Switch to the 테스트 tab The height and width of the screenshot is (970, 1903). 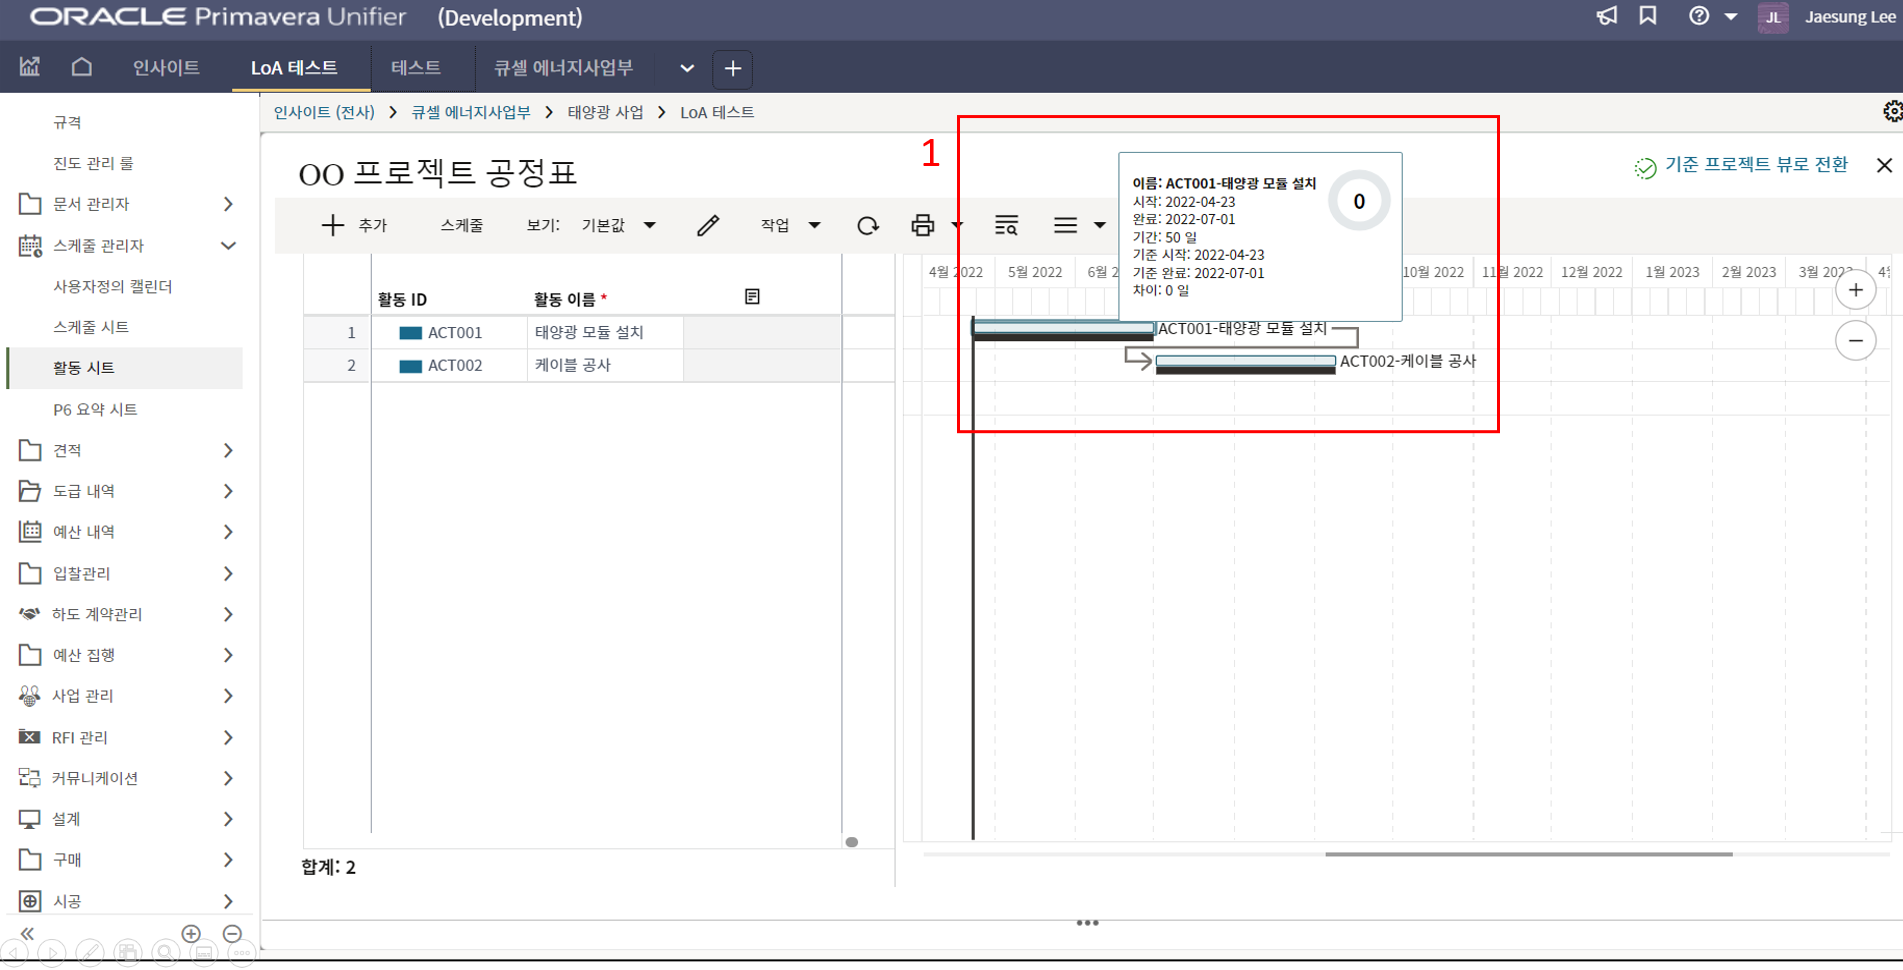(416, 68)
